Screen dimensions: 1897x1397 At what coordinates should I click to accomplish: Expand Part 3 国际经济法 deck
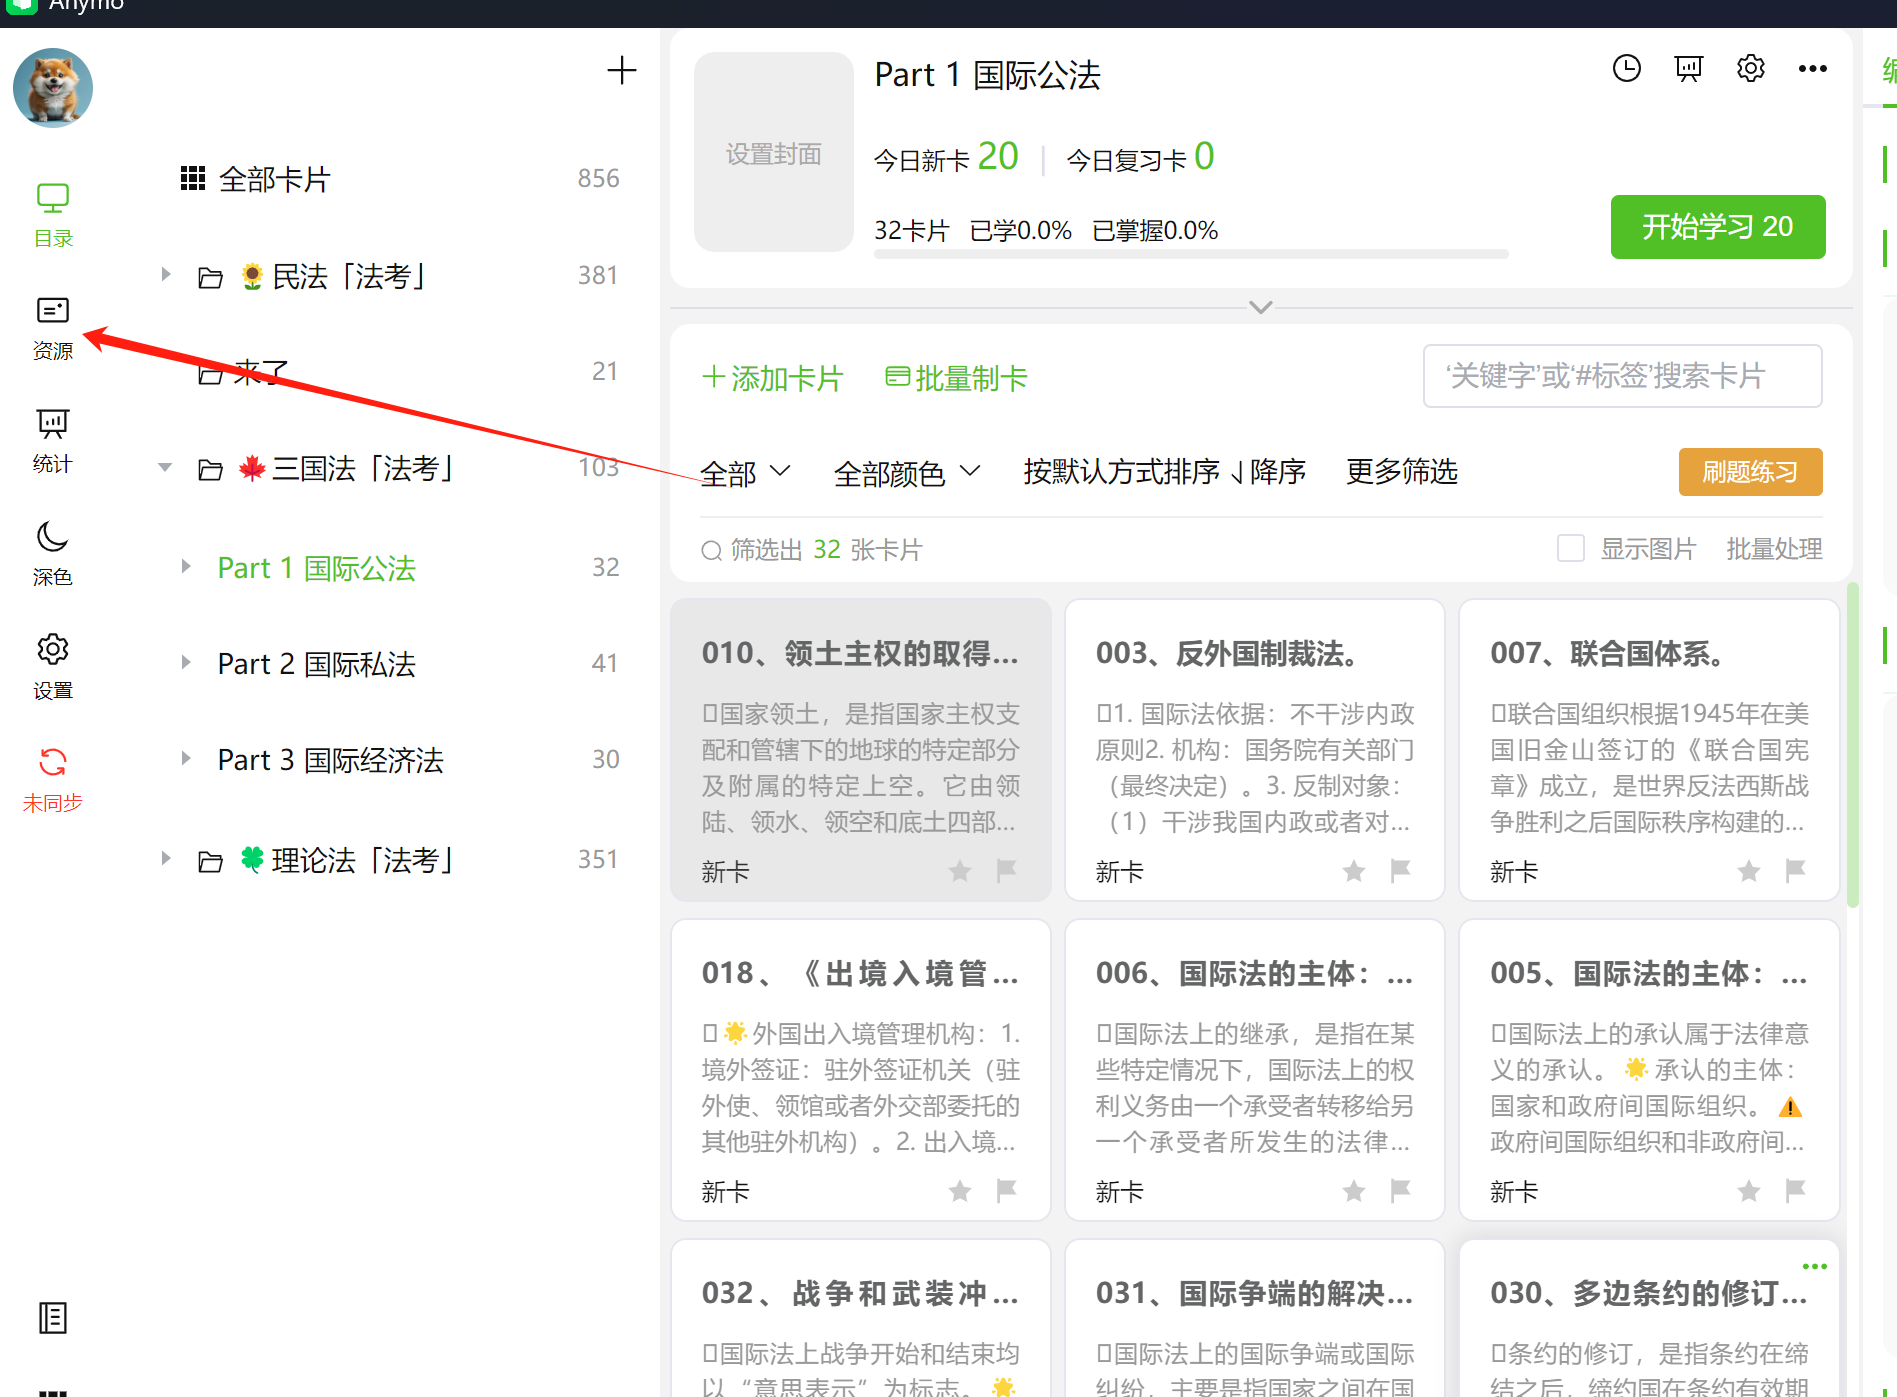186,758
